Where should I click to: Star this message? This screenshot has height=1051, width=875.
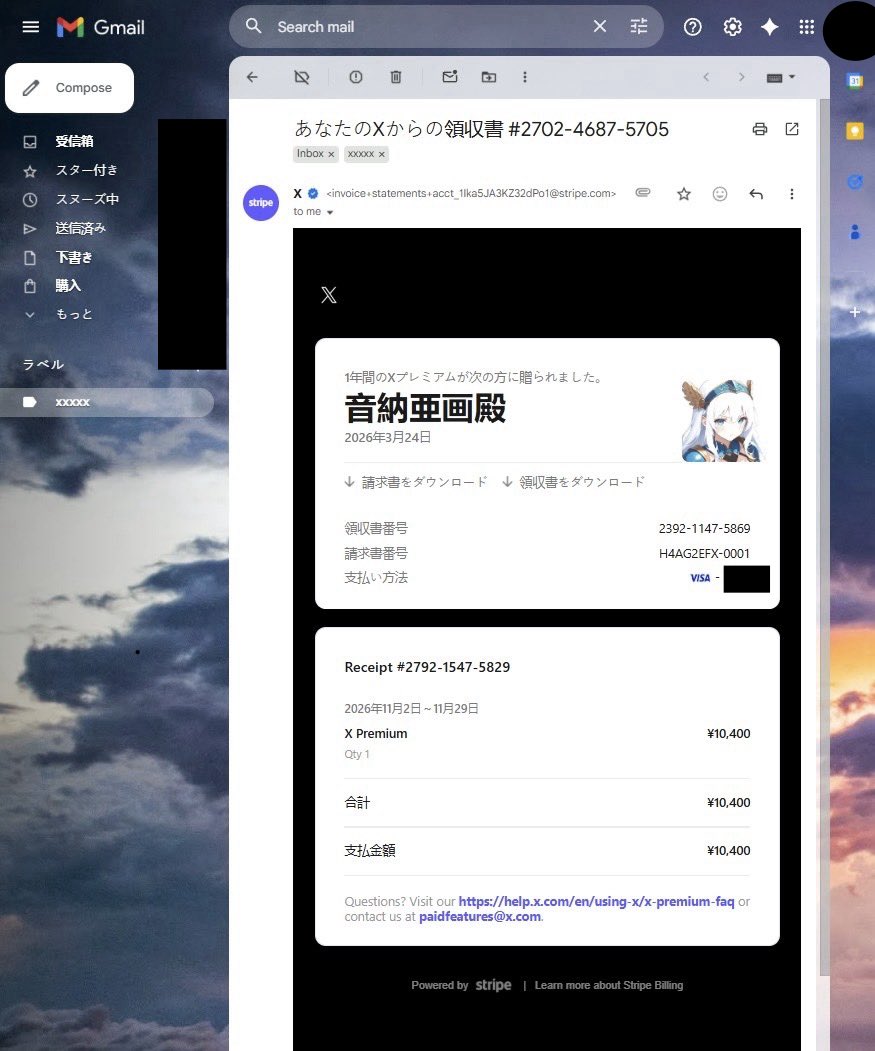pos(684,194)
